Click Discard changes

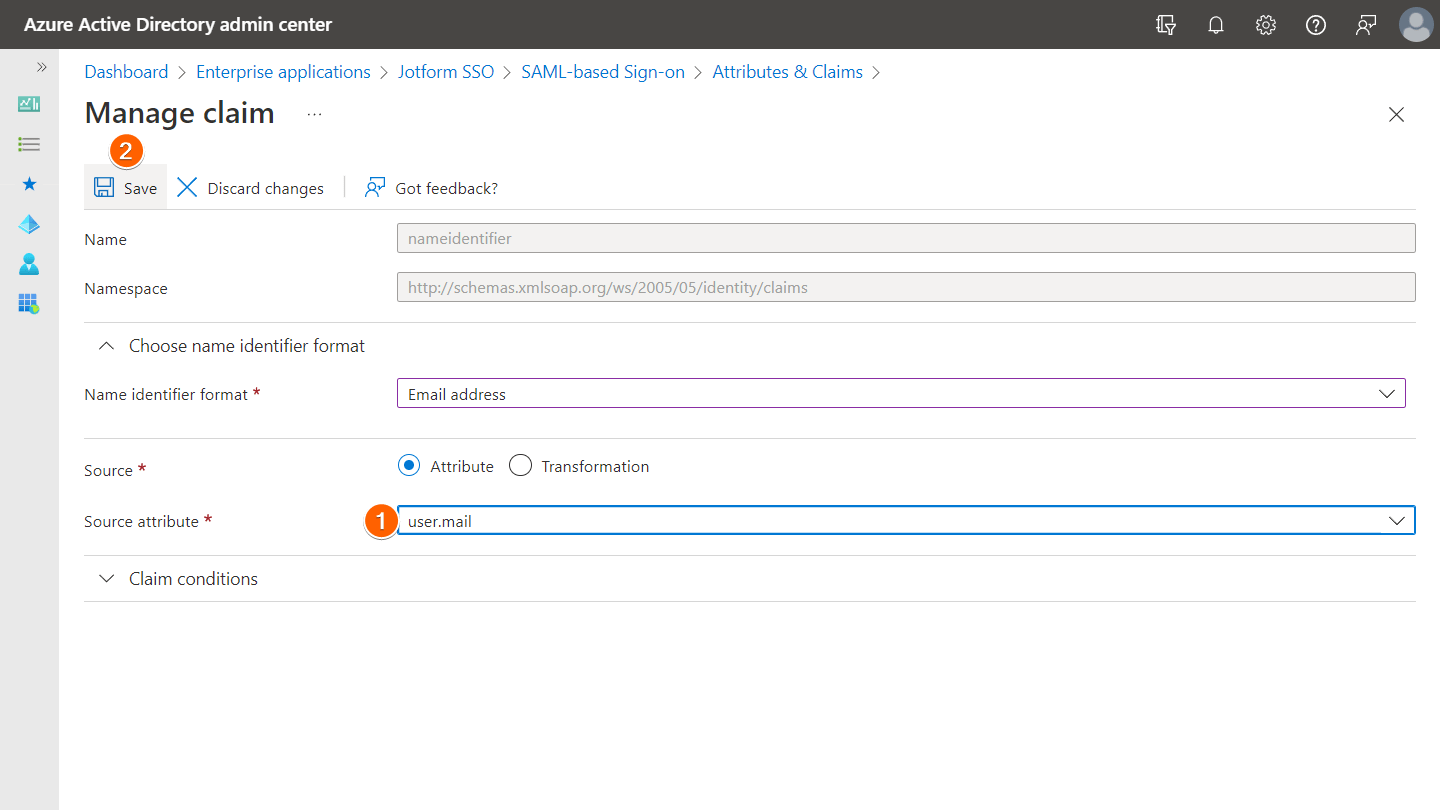click(x=251, y=188)
